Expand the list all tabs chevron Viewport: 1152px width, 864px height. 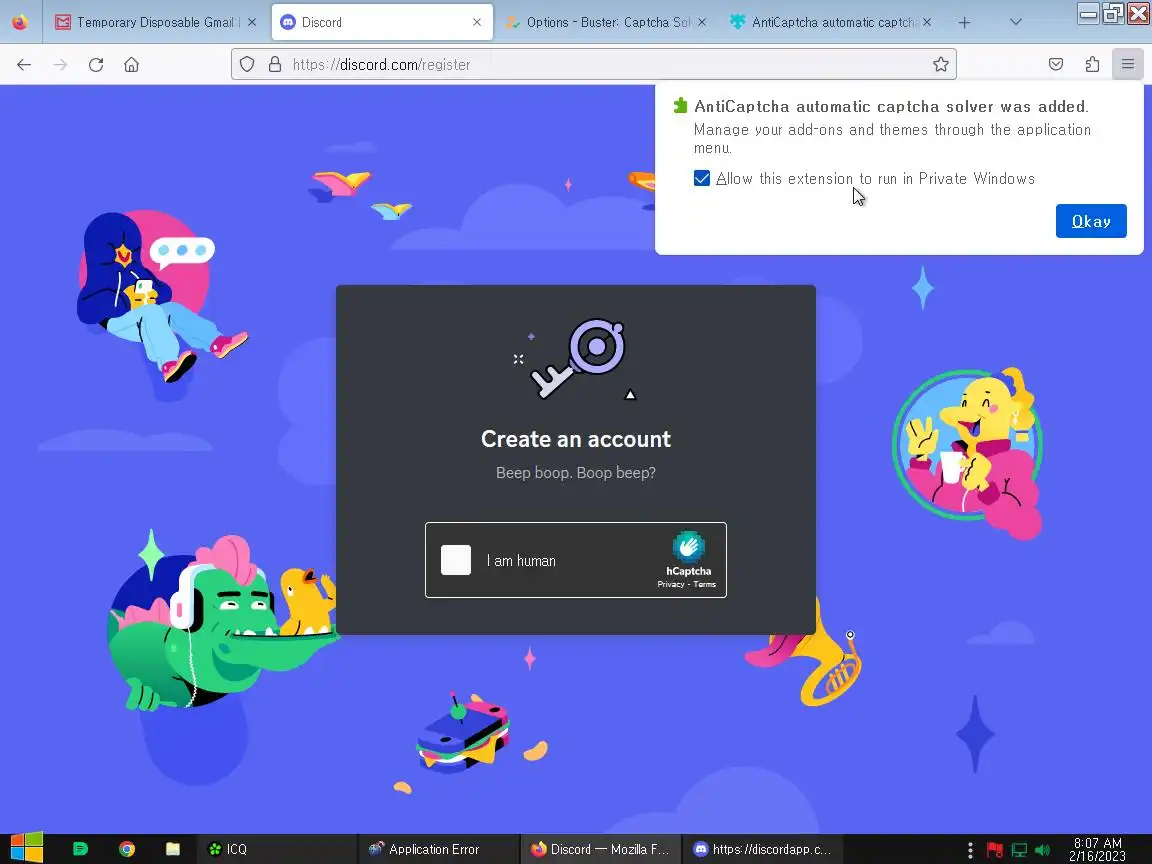[x=1015, y=23]
